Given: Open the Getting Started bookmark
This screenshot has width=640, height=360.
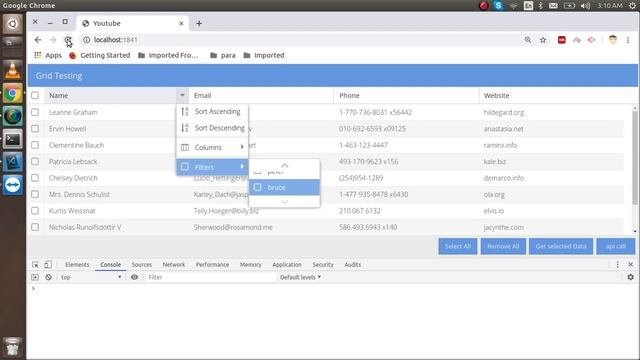Looking at the screenshot, I should coord(100,55).
